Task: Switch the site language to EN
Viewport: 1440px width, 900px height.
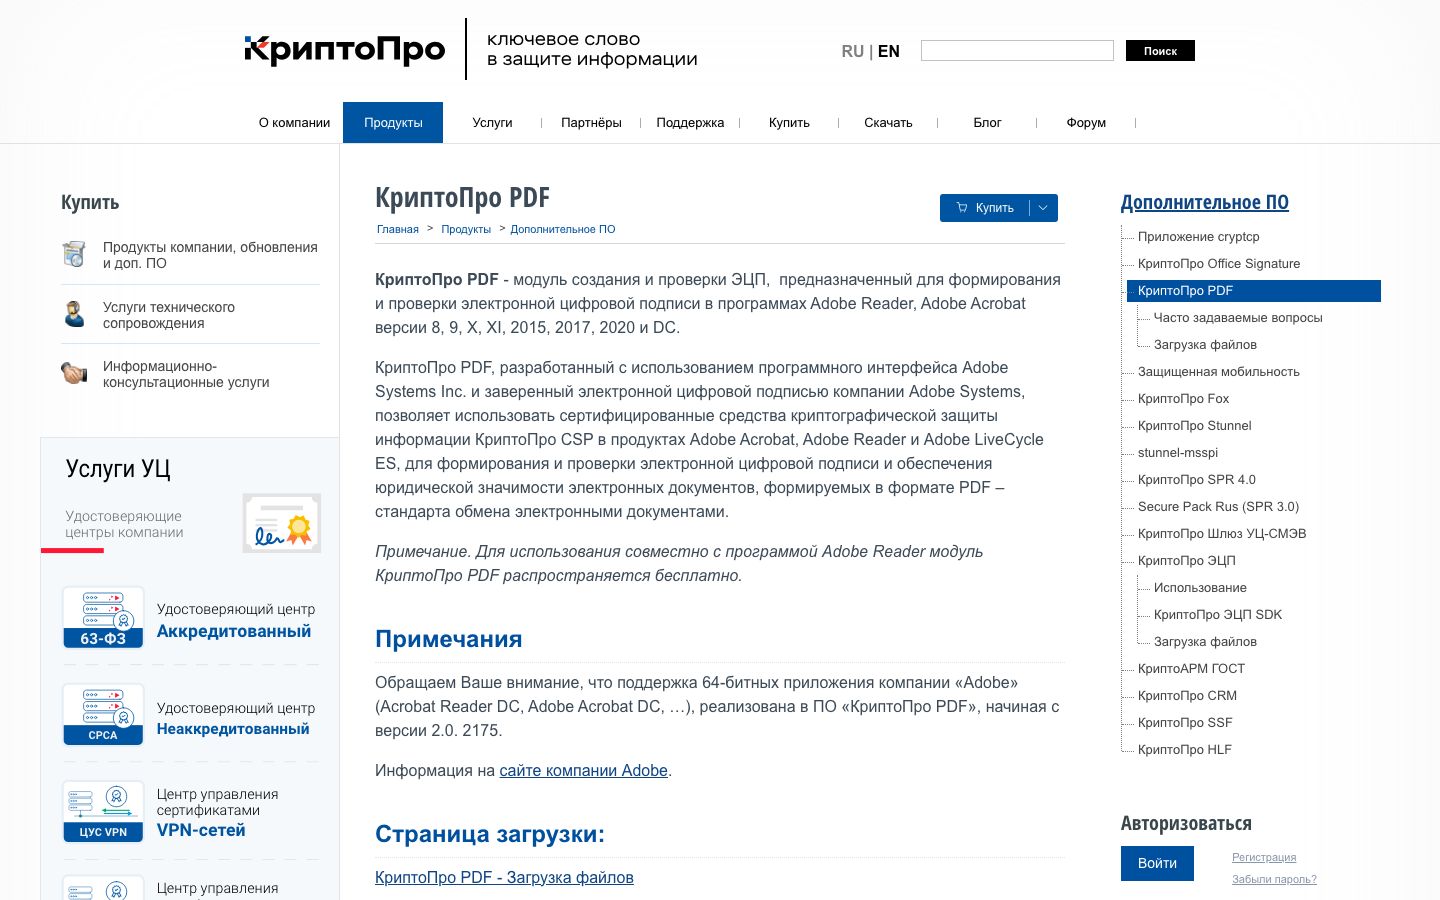Action: [x=889, y=51]
